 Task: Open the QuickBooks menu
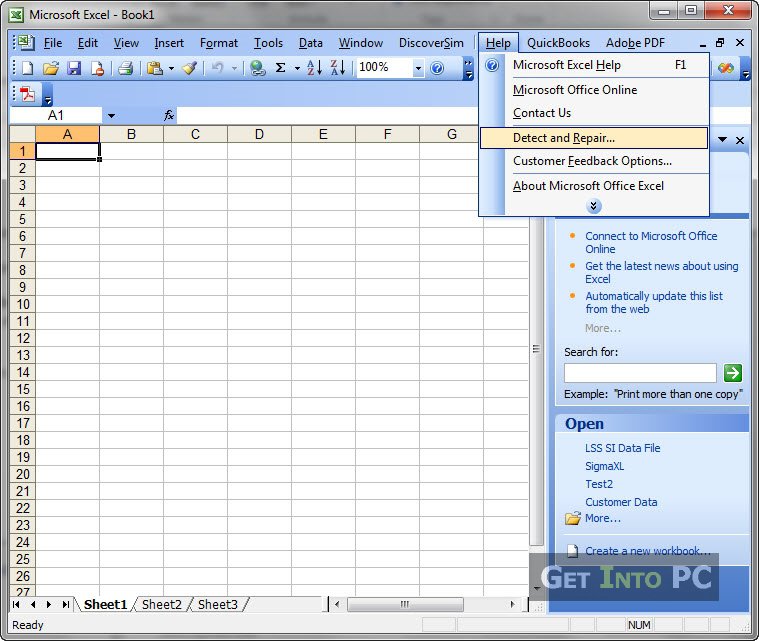[x=558, y=43]
